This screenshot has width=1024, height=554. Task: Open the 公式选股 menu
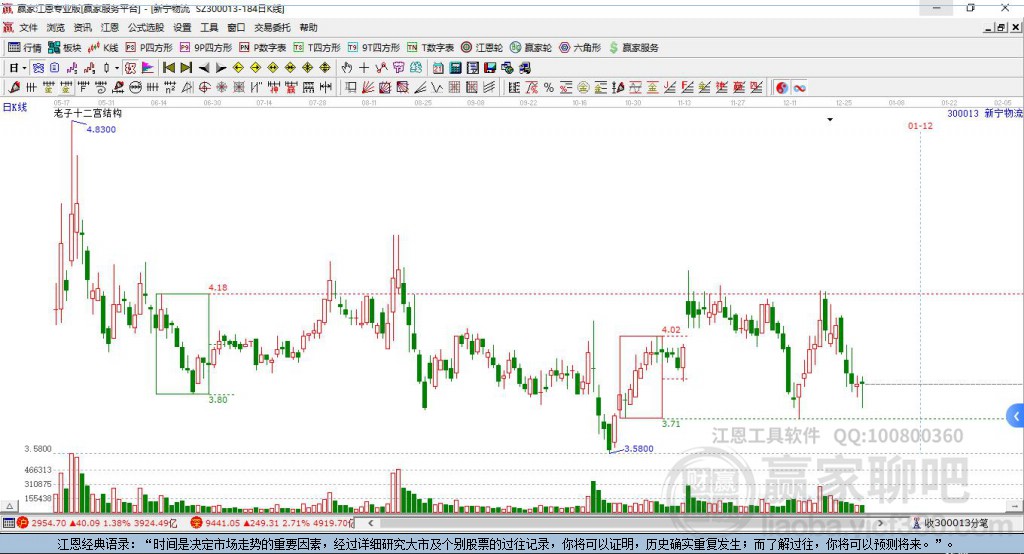point(146,27)
